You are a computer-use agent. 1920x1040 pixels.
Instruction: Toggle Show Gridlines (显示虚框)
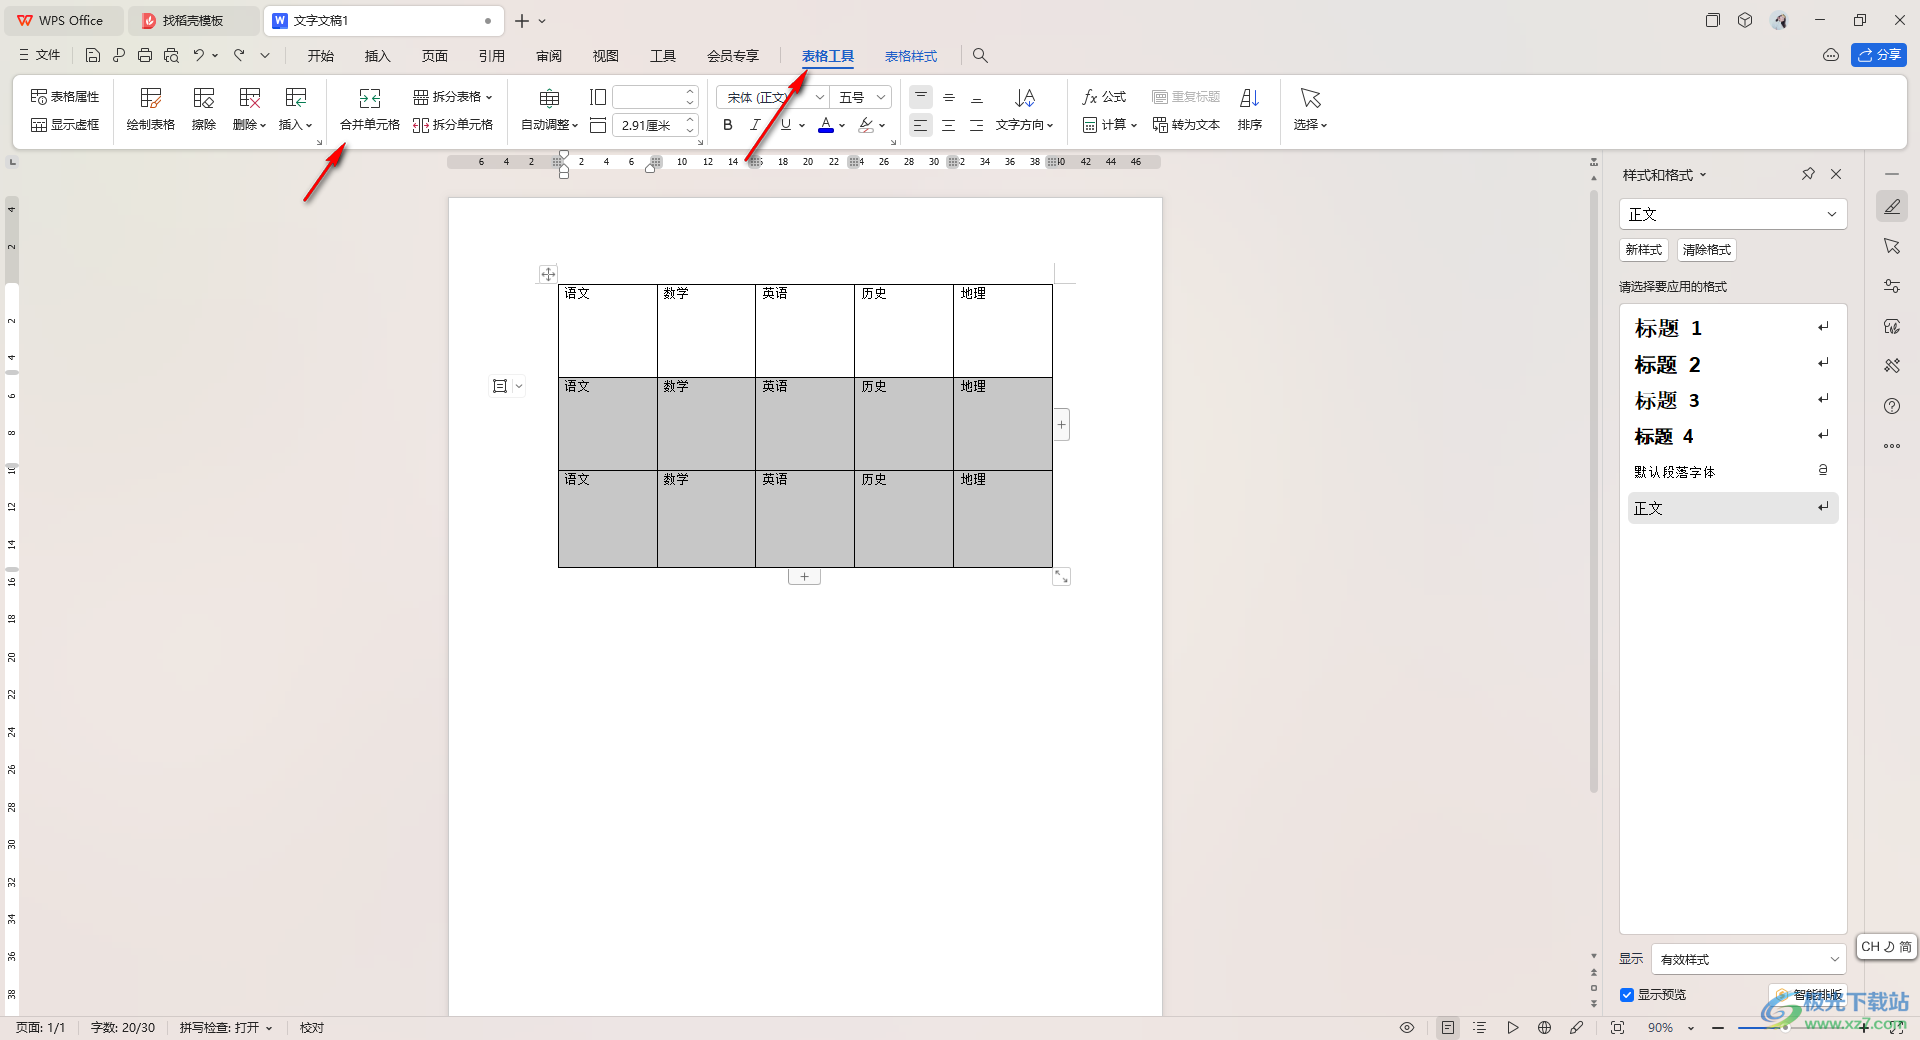[x=65, y=125]
